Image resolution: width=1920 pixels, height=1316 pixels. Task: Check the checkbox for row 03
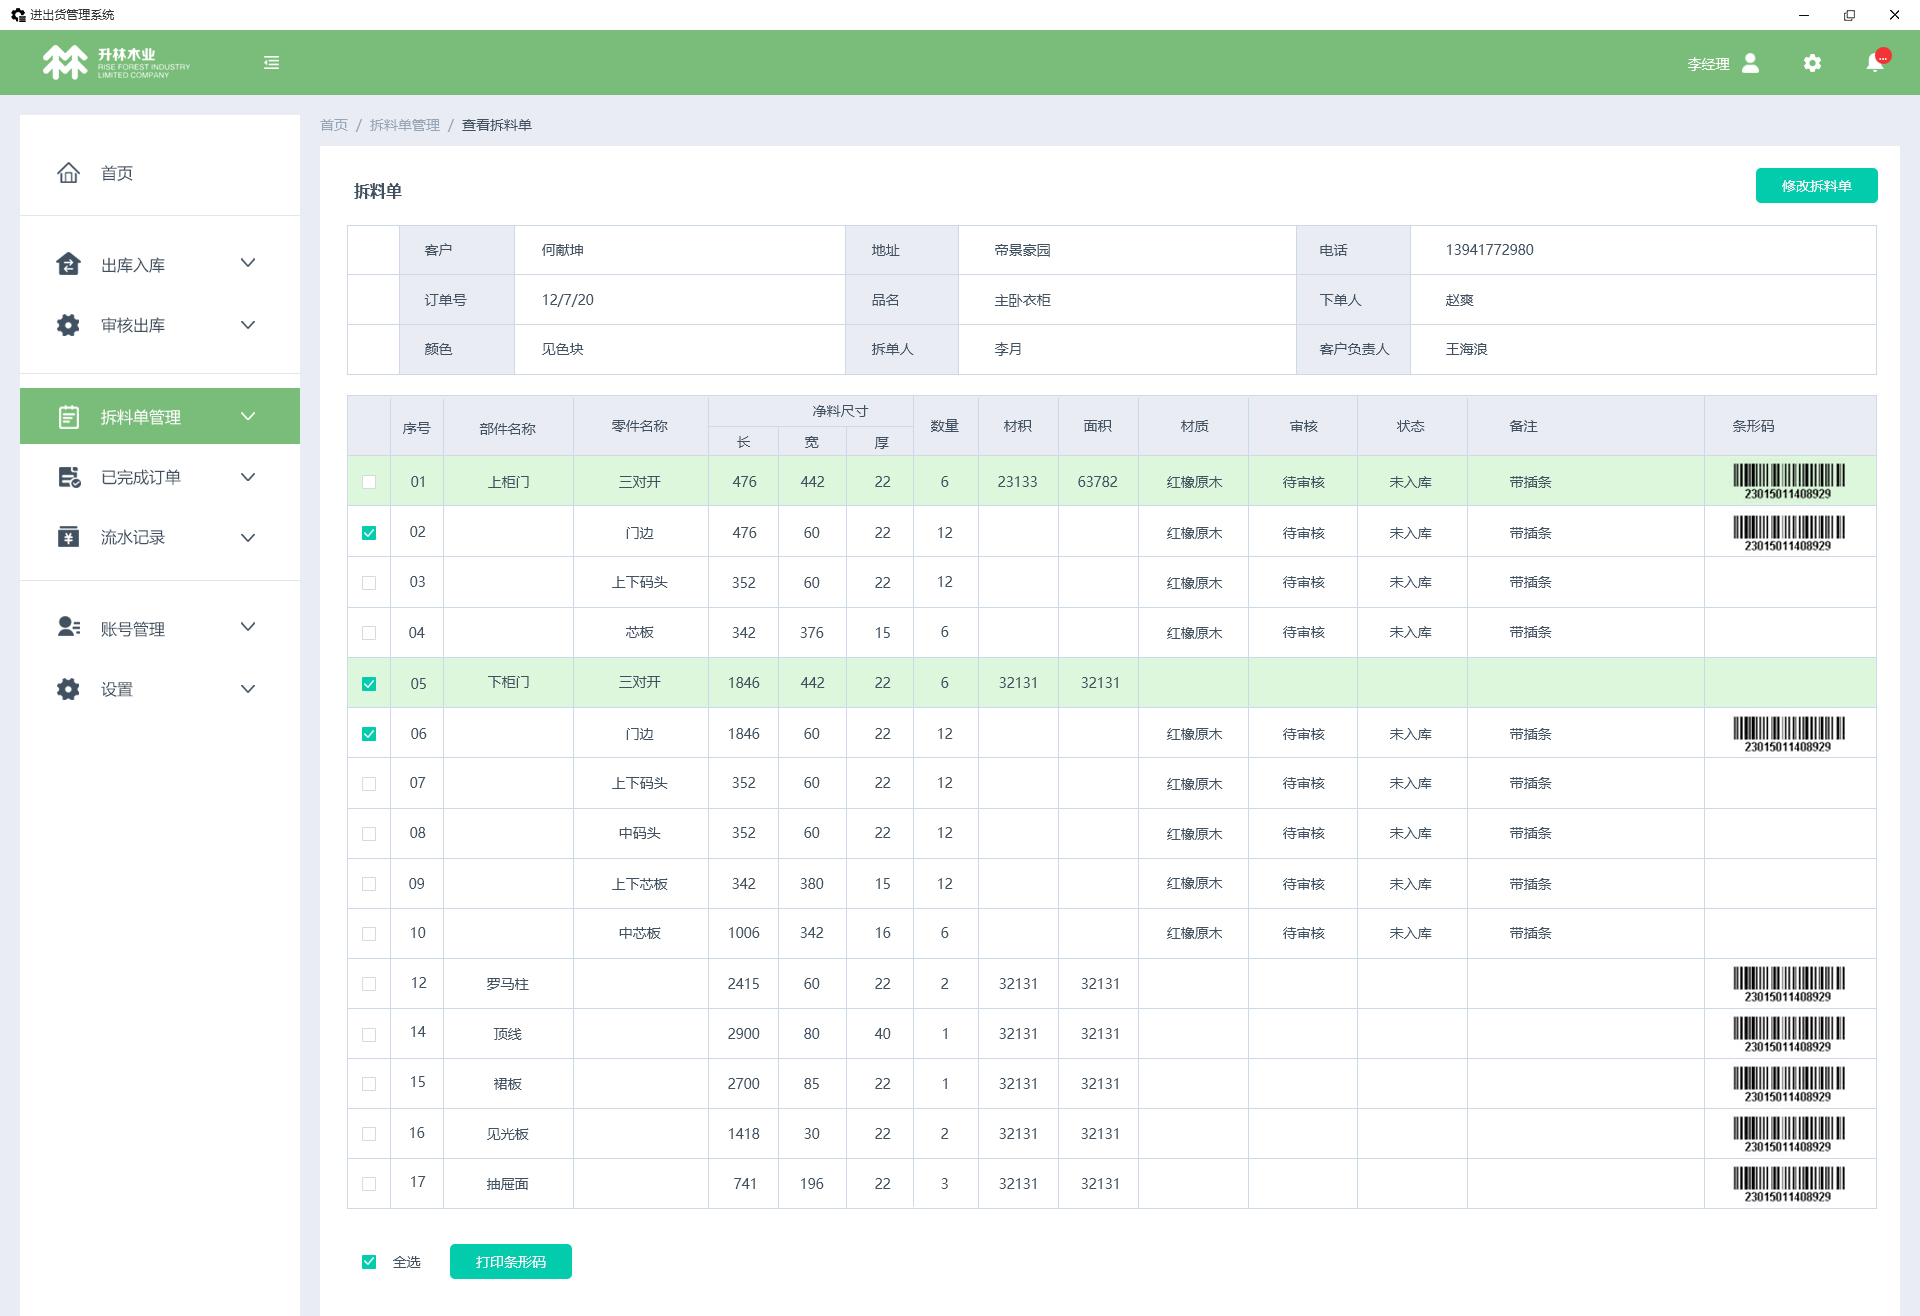pyautogui.click(x=369, y=583)
